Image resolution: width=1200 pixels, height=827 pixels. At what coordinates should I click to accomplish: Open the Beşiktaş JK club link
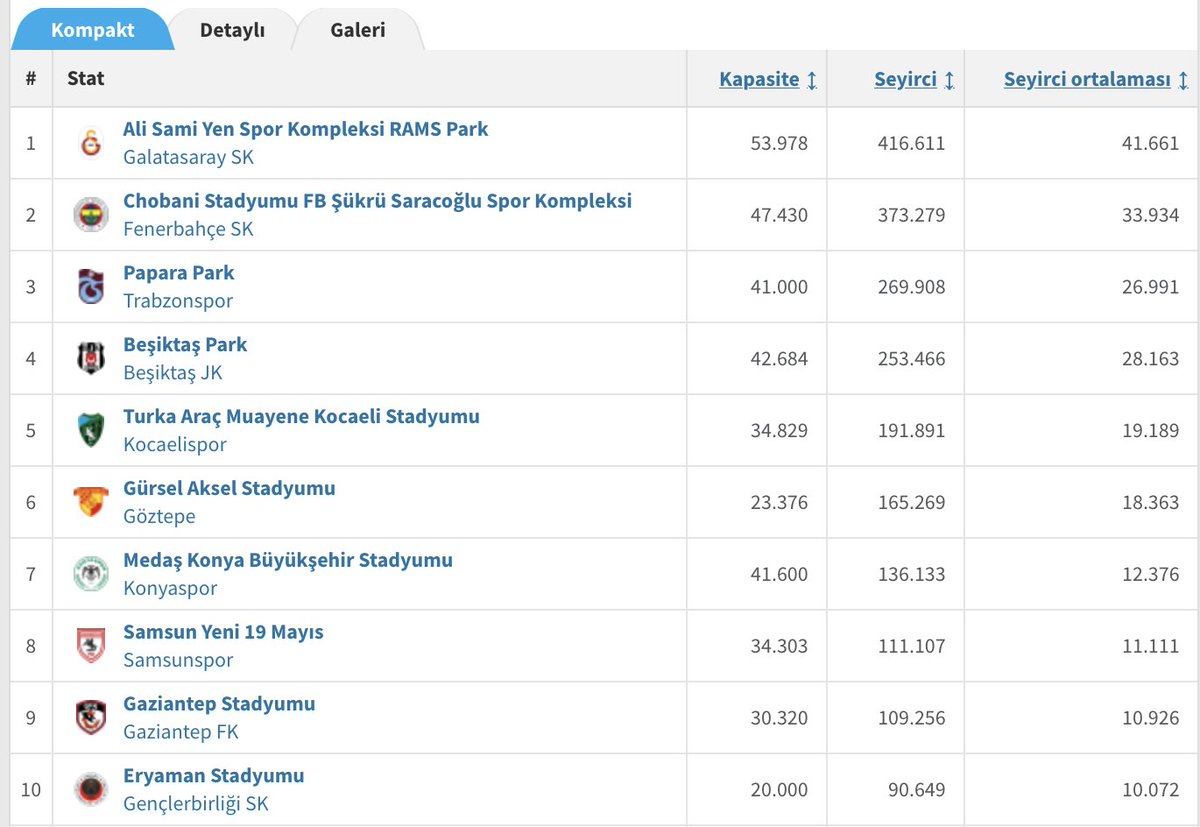pyautogui.click(x=173, y=373)
